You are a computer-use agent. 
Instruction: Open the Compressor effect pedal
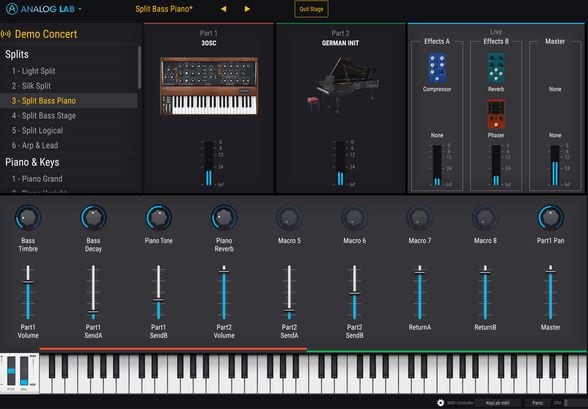[437, 68]
